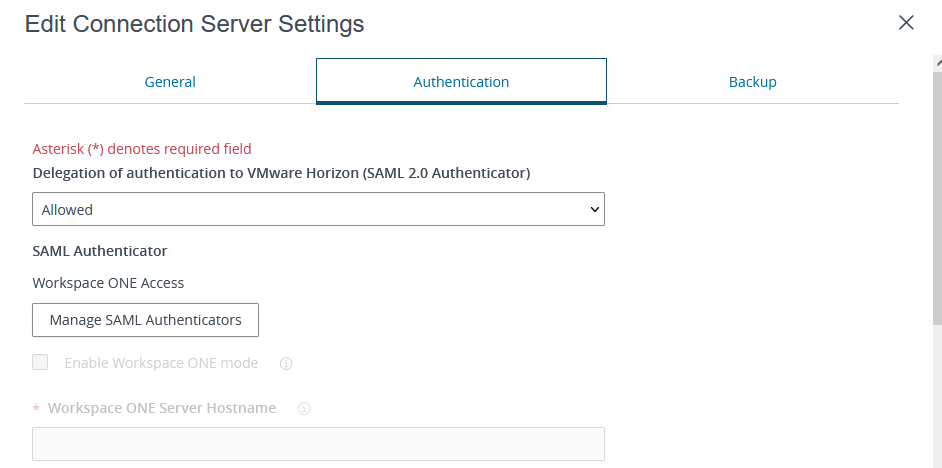Click Manage SAML Authenticators button
The width and height of the screenshot is (942, 468).
click(x=145, y=320)
